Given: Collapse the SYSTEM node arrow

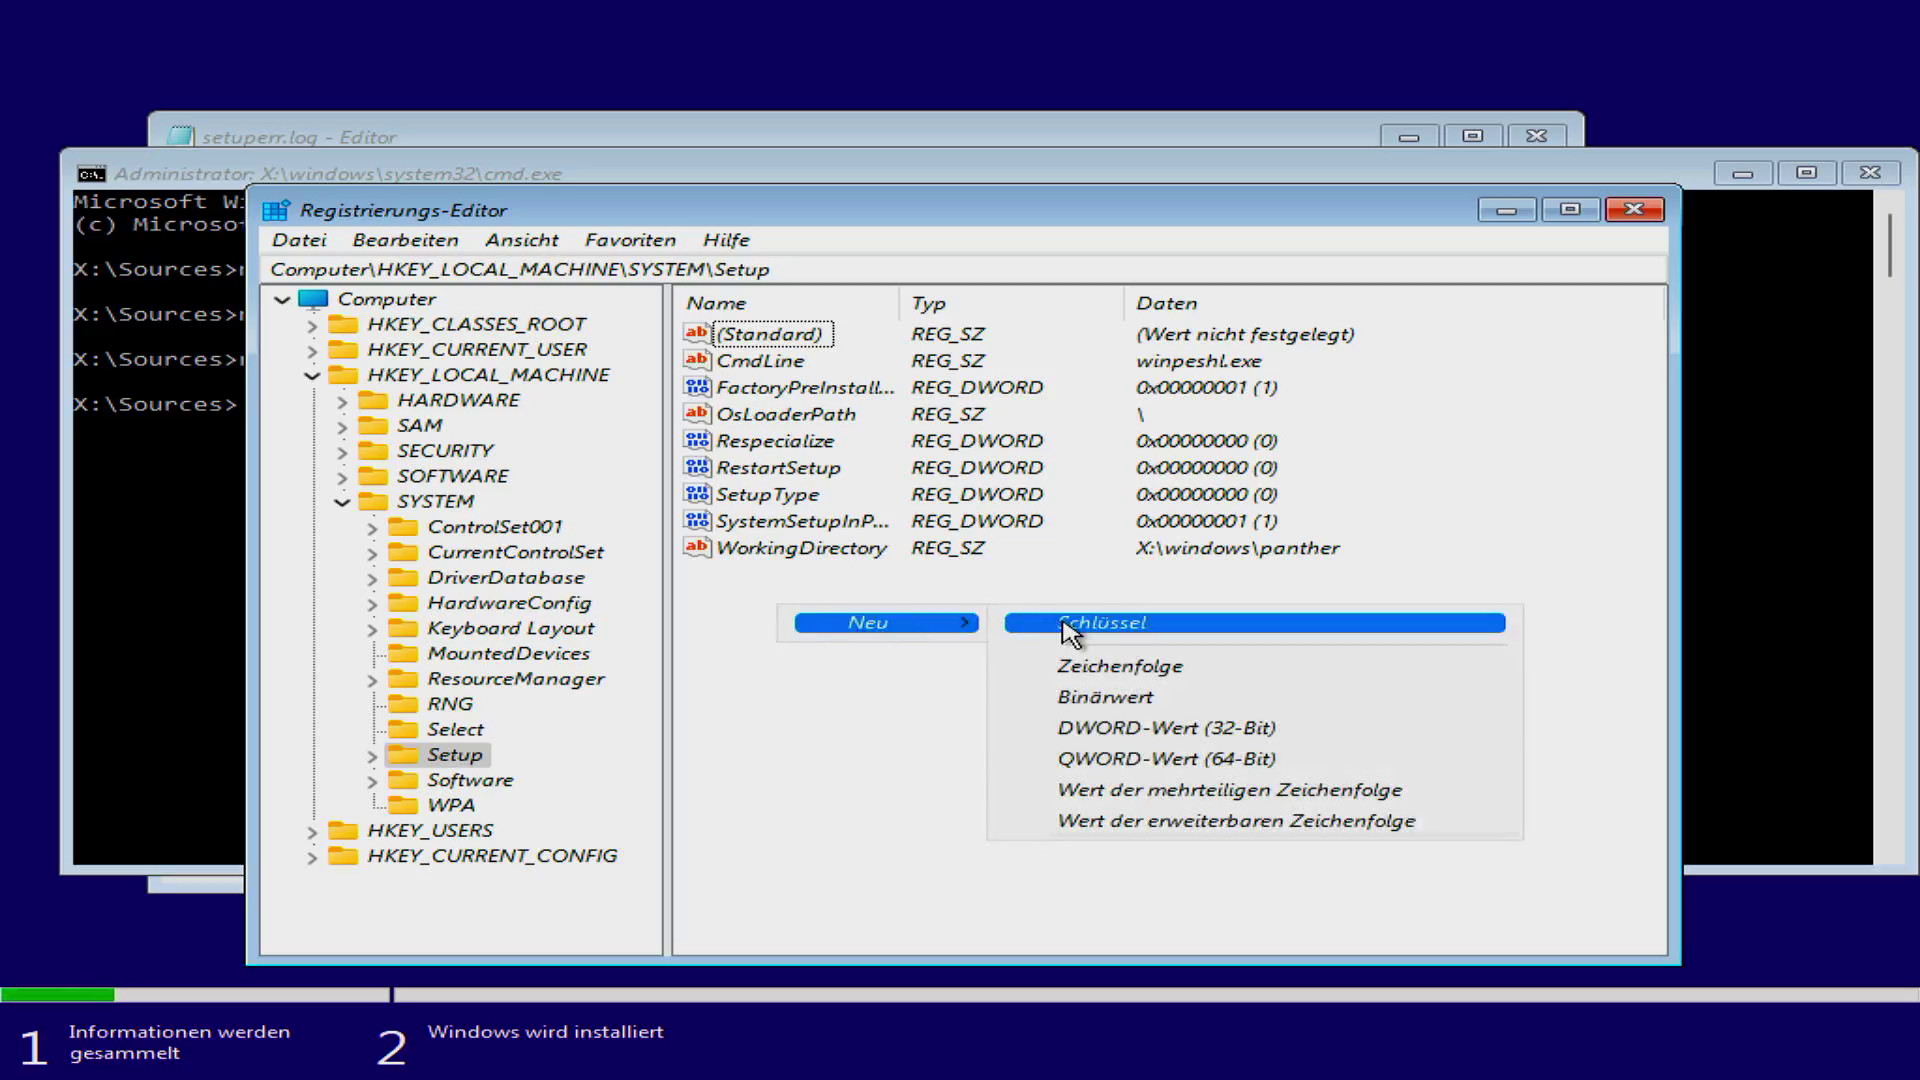Looking at the screenshot, I should pyautogui.click(x=342, y=502).
